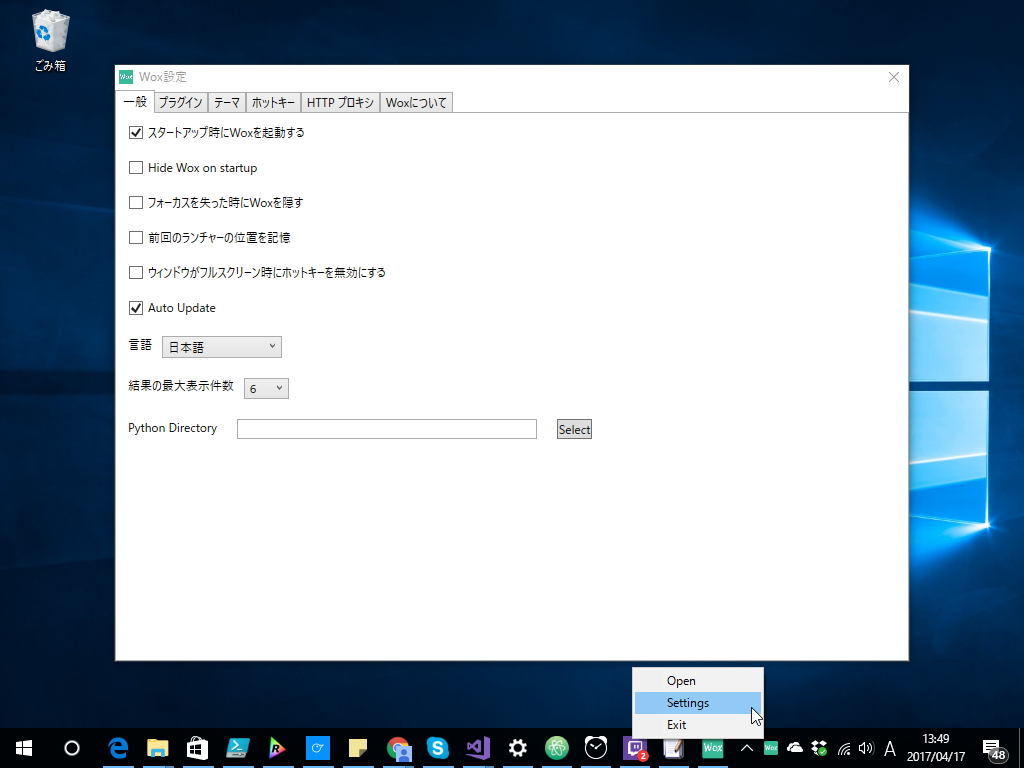Uncheck Auto Update

136,307
